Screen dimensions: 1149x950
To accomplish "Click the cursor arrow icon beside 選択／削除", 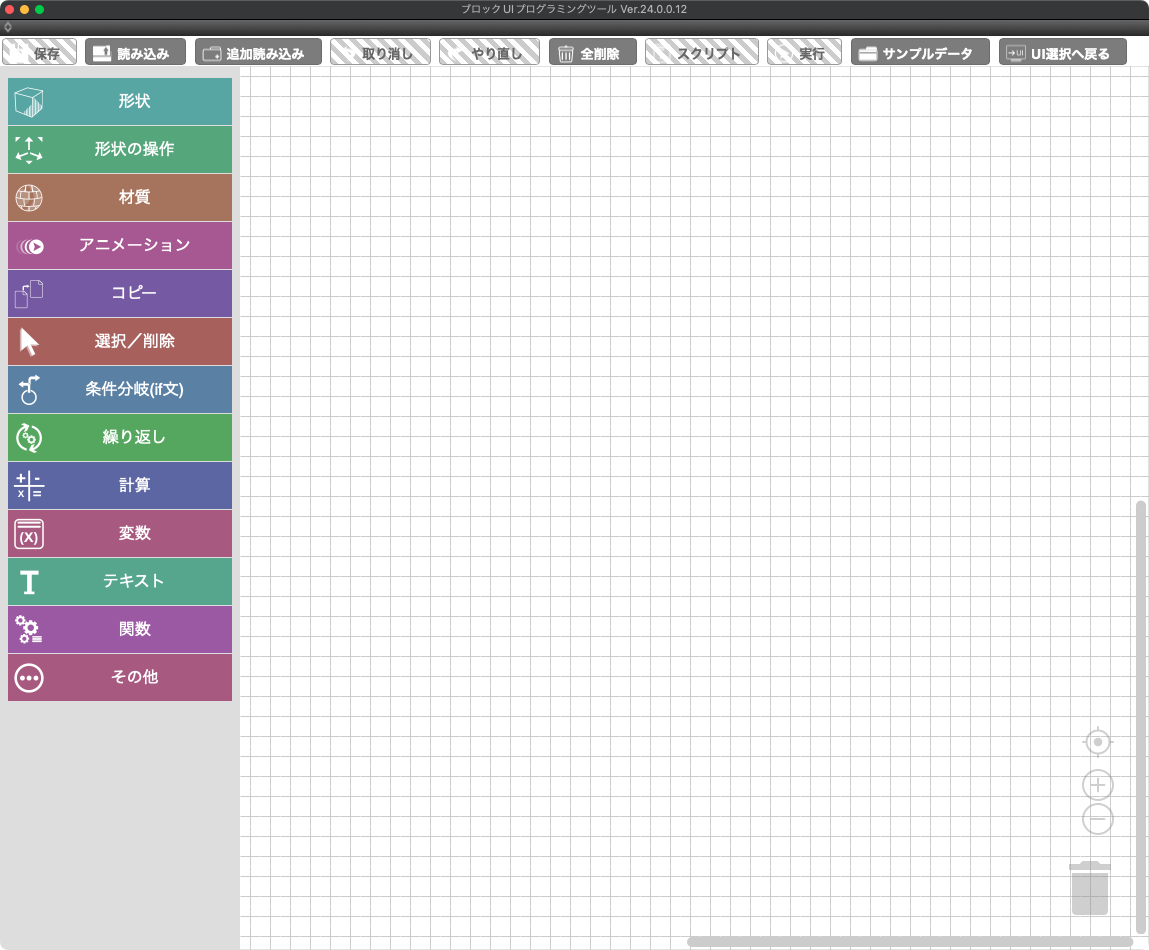I will pos(29,342).
